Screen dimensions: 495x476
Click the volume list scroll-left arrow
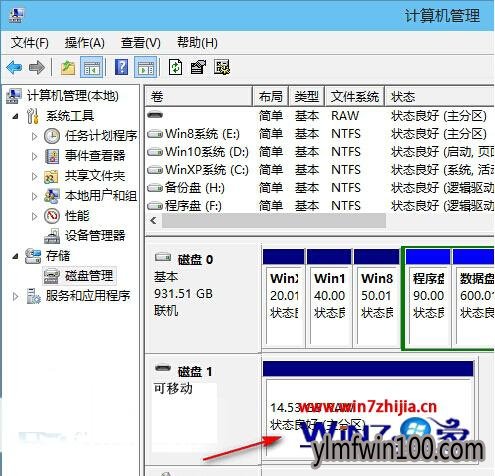tap(153, 221)
